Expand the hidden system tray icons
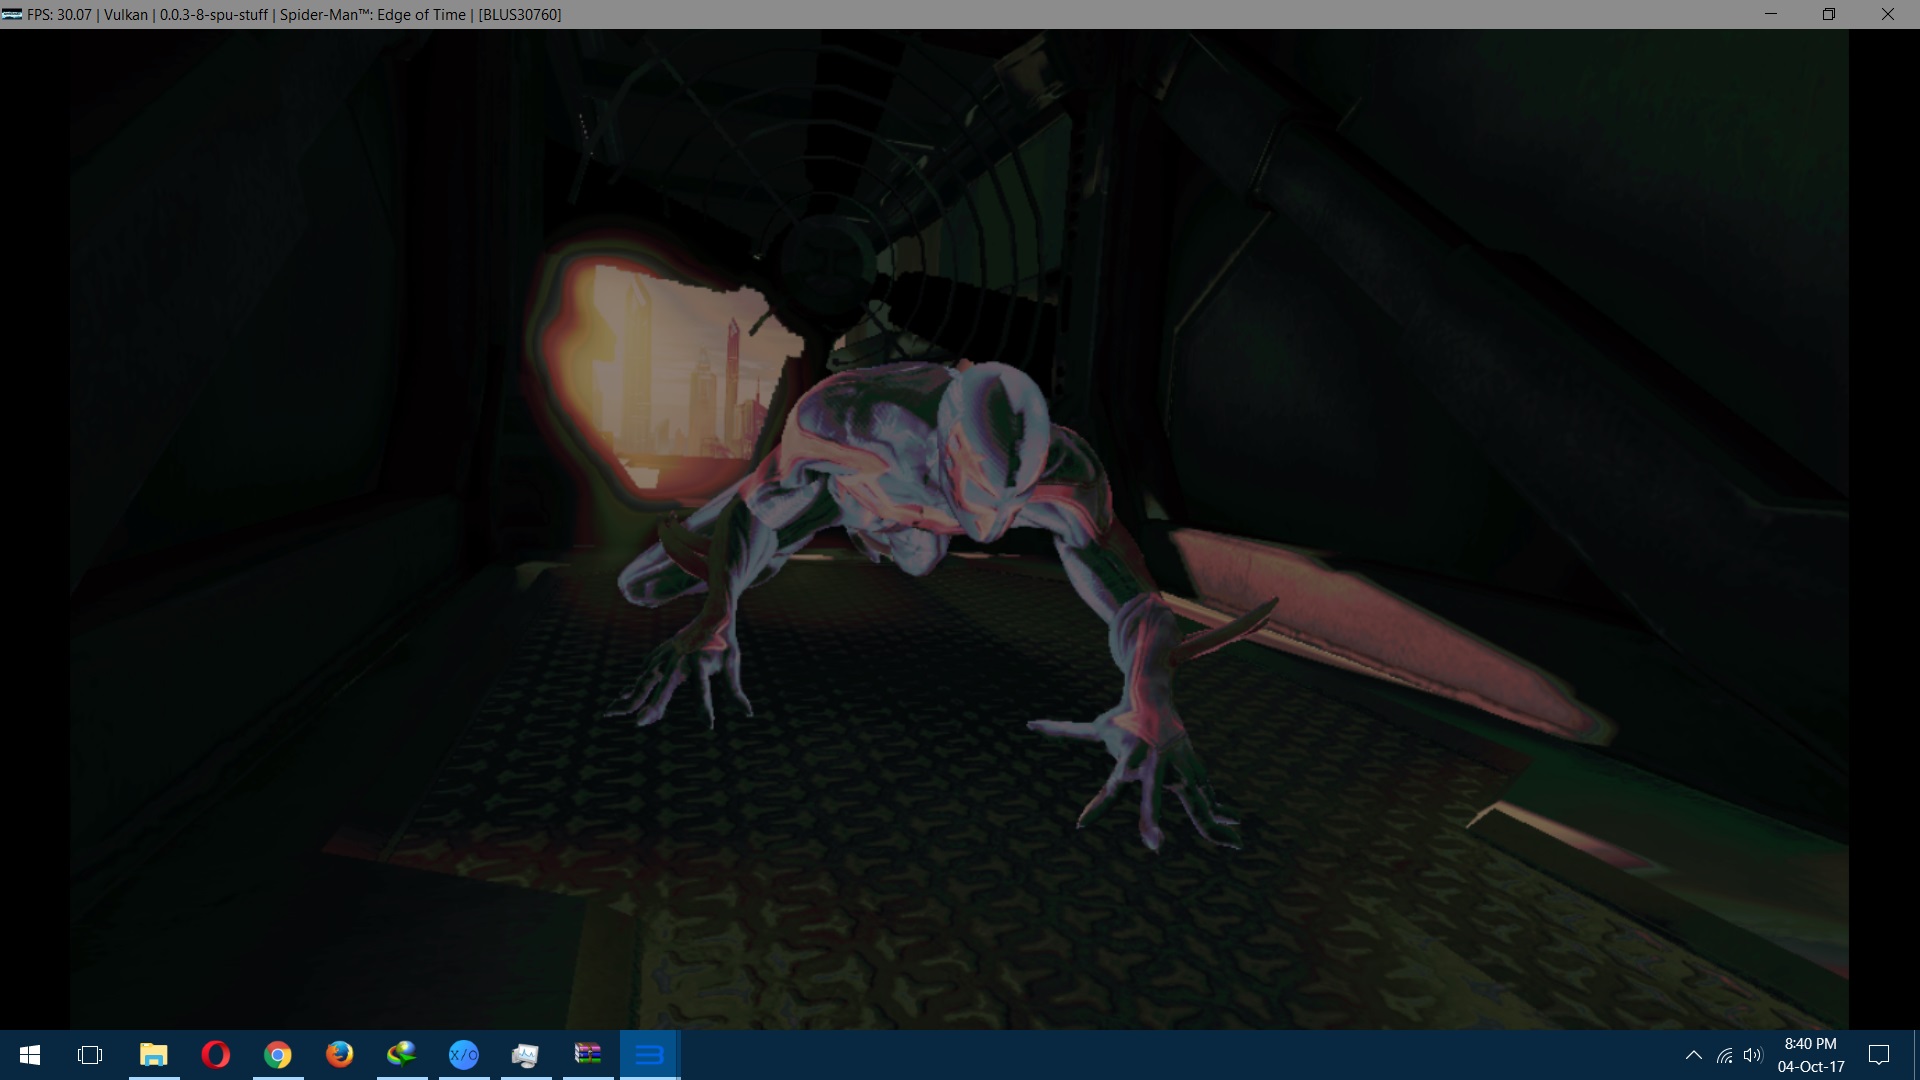This screenshot has width=1920, height=1080. [1693, 1055]
